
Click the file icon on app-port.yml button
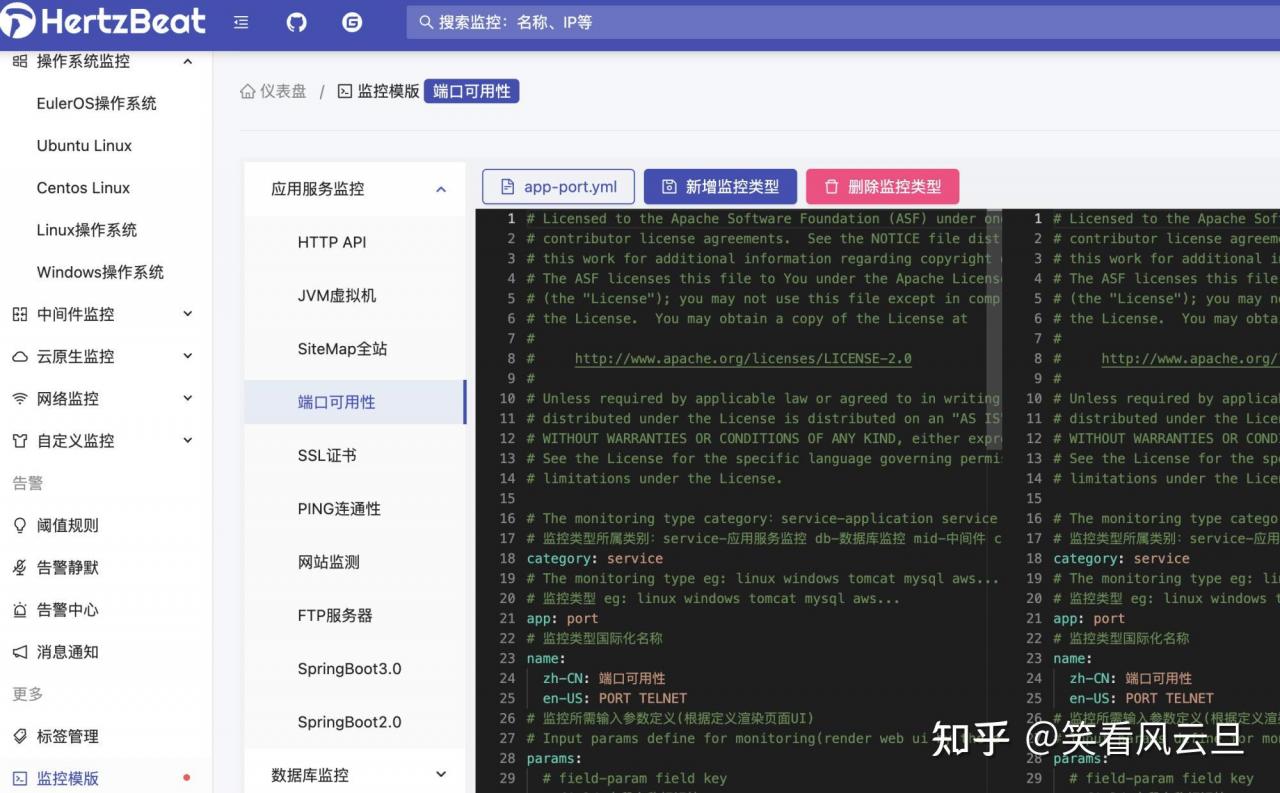508,187
